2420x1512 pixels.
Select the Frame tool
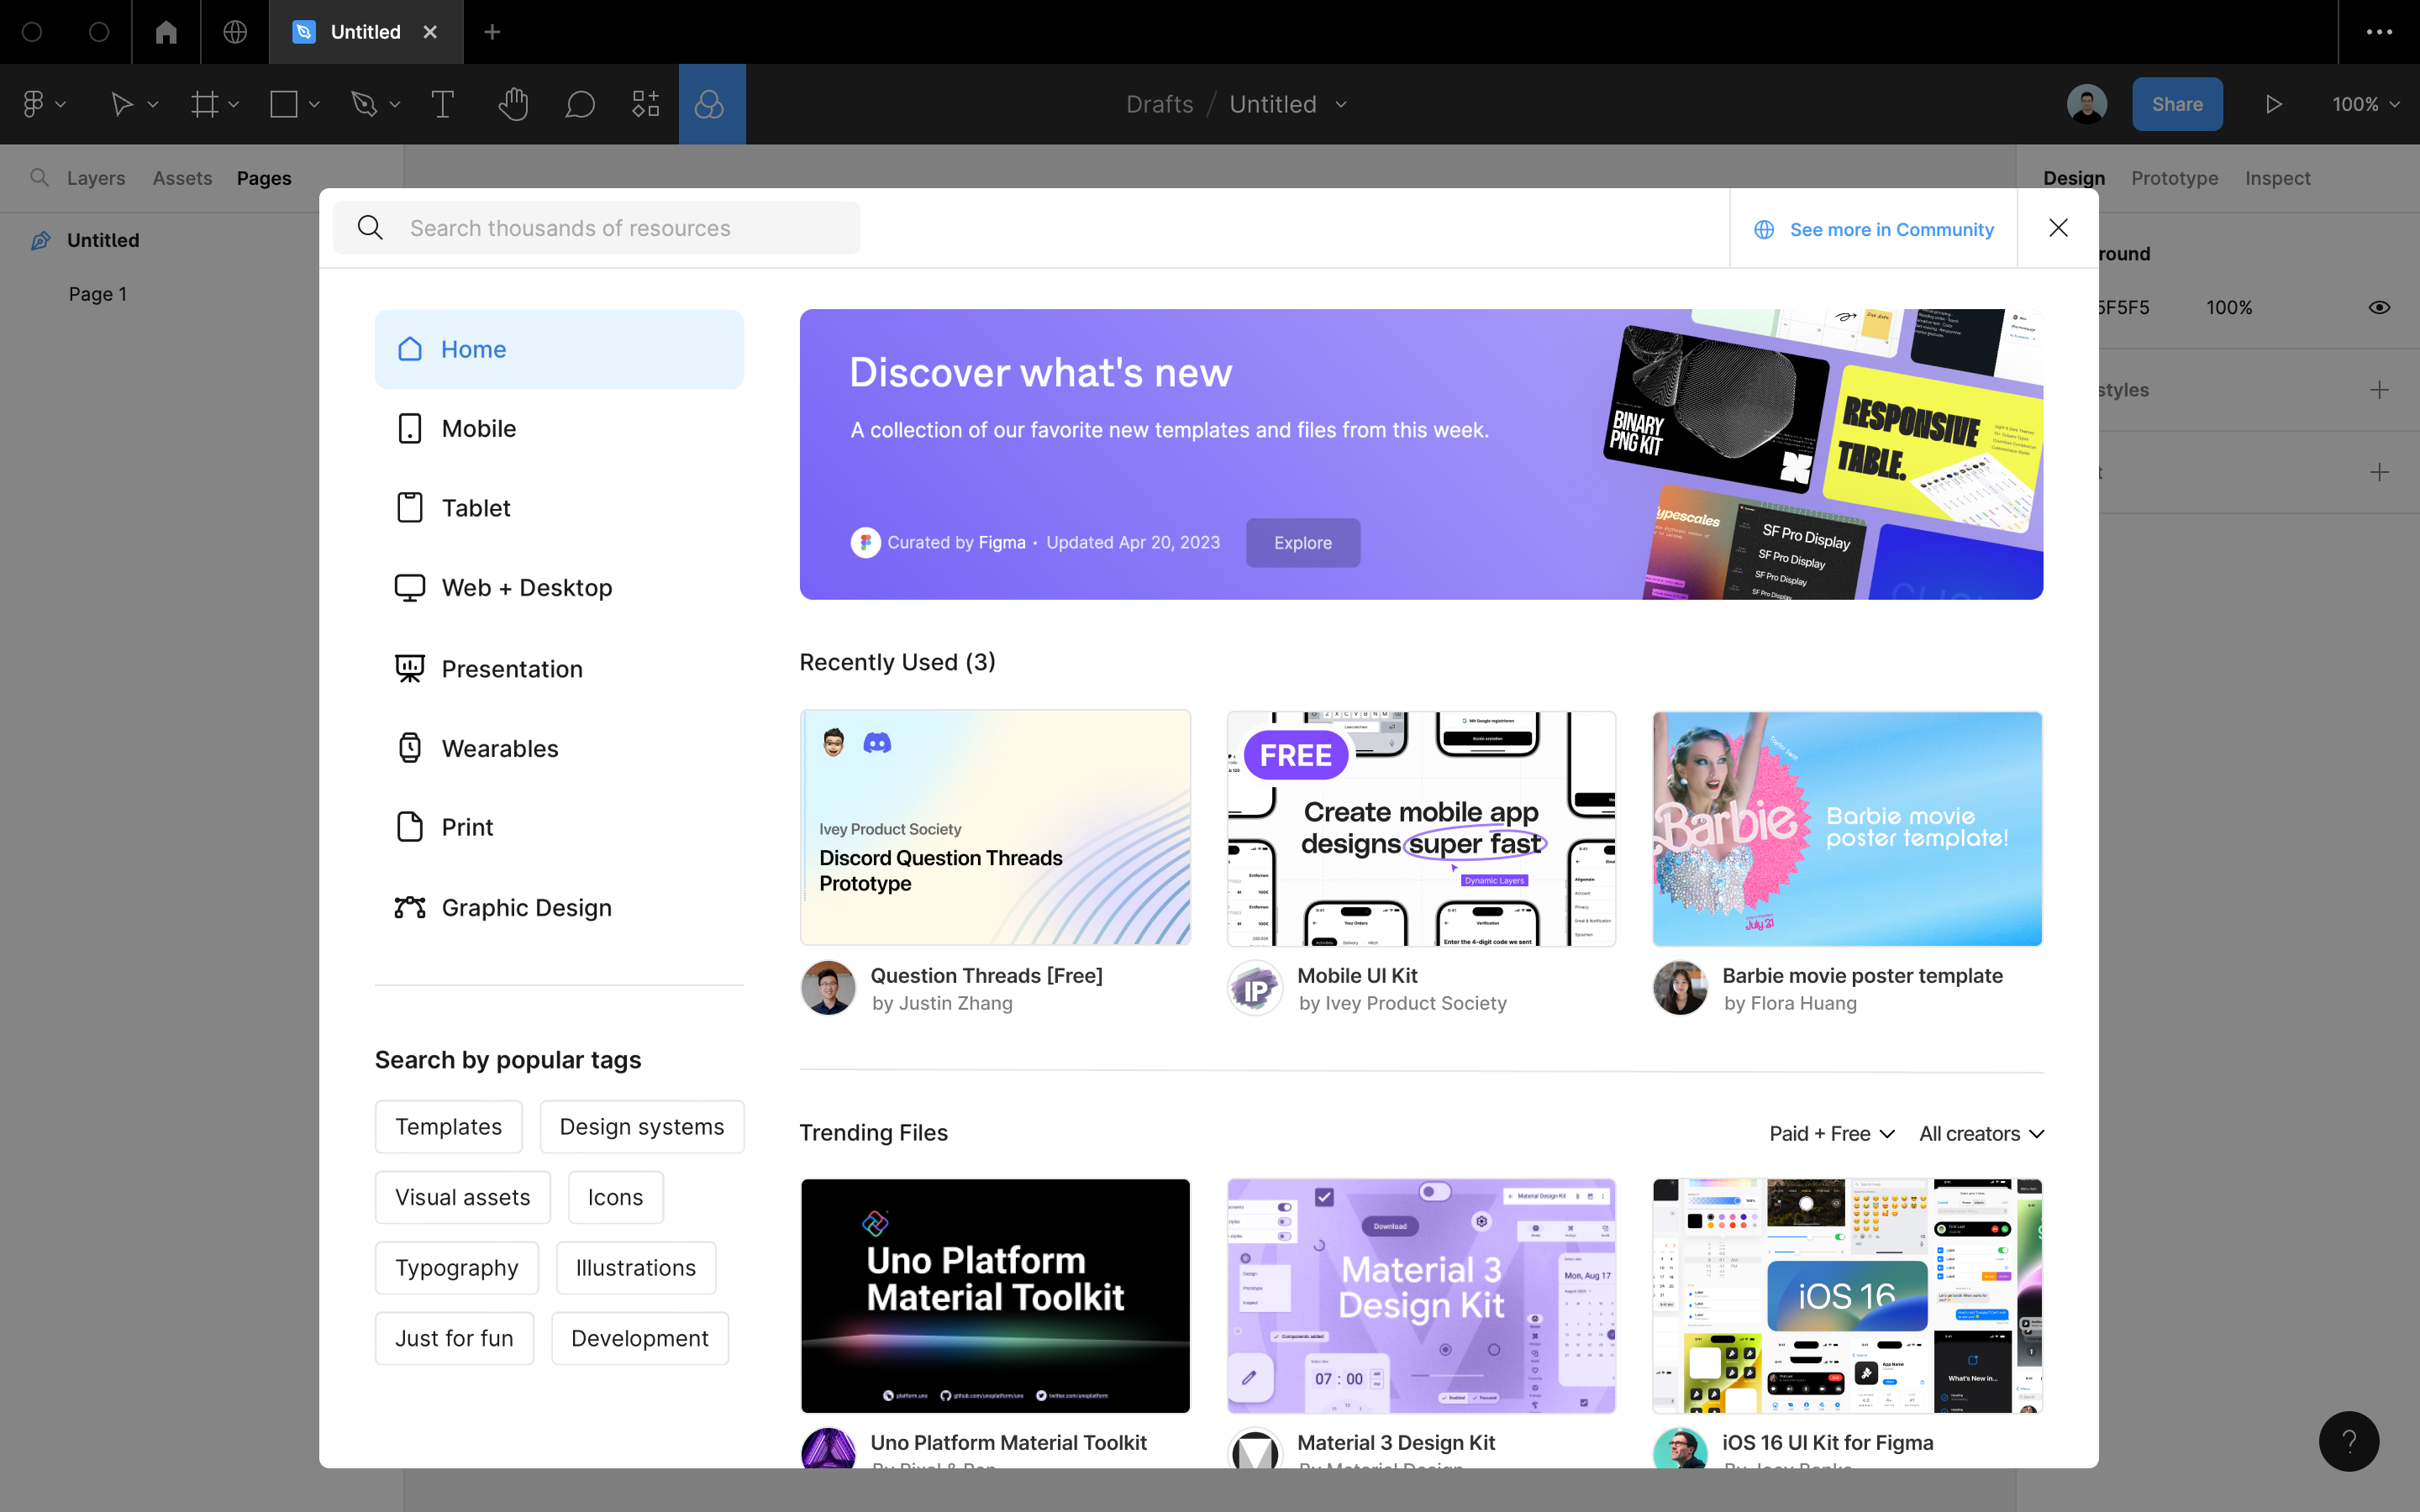click(205, 104)
